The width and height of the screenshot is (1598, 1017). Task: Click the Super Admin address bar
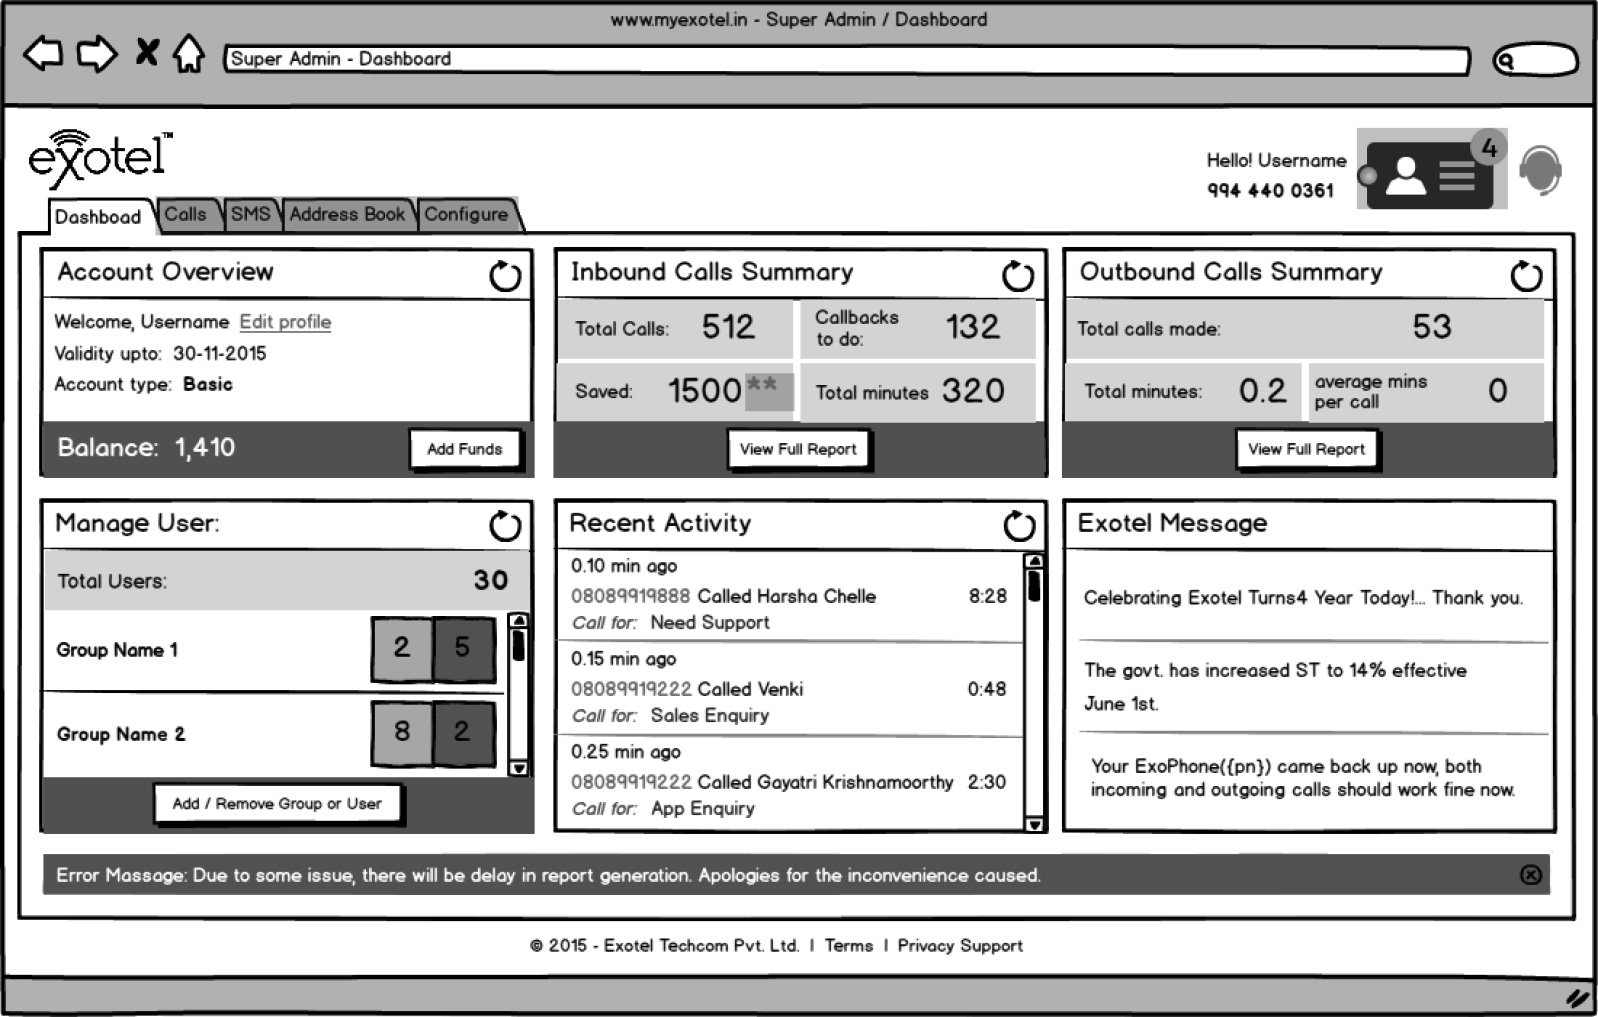pyautogui.click(x=846, y=60)
